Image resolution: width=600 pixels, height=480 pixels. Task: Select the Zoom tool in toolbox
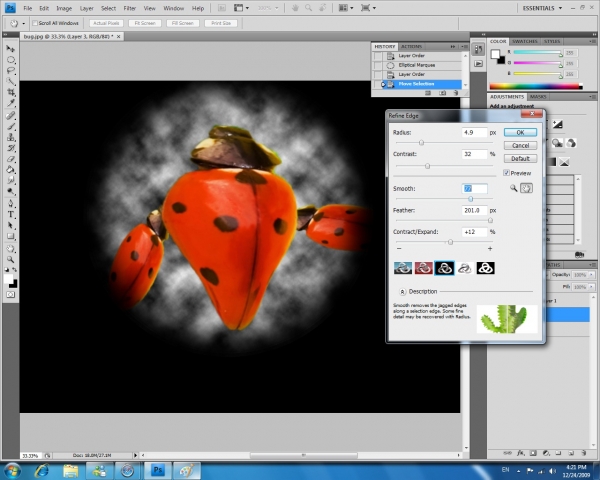11,260
